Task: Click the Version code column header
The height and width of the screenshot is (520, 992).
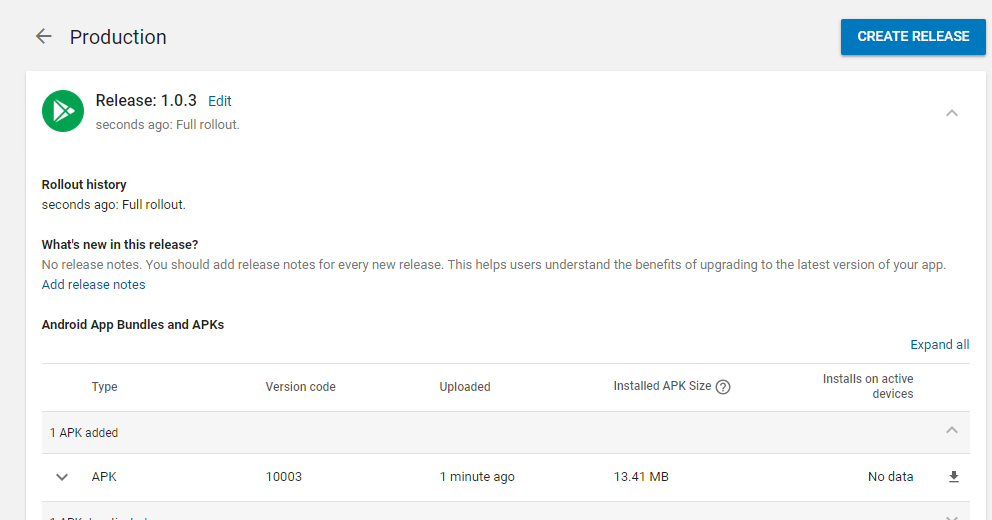Action: (300, 387)
